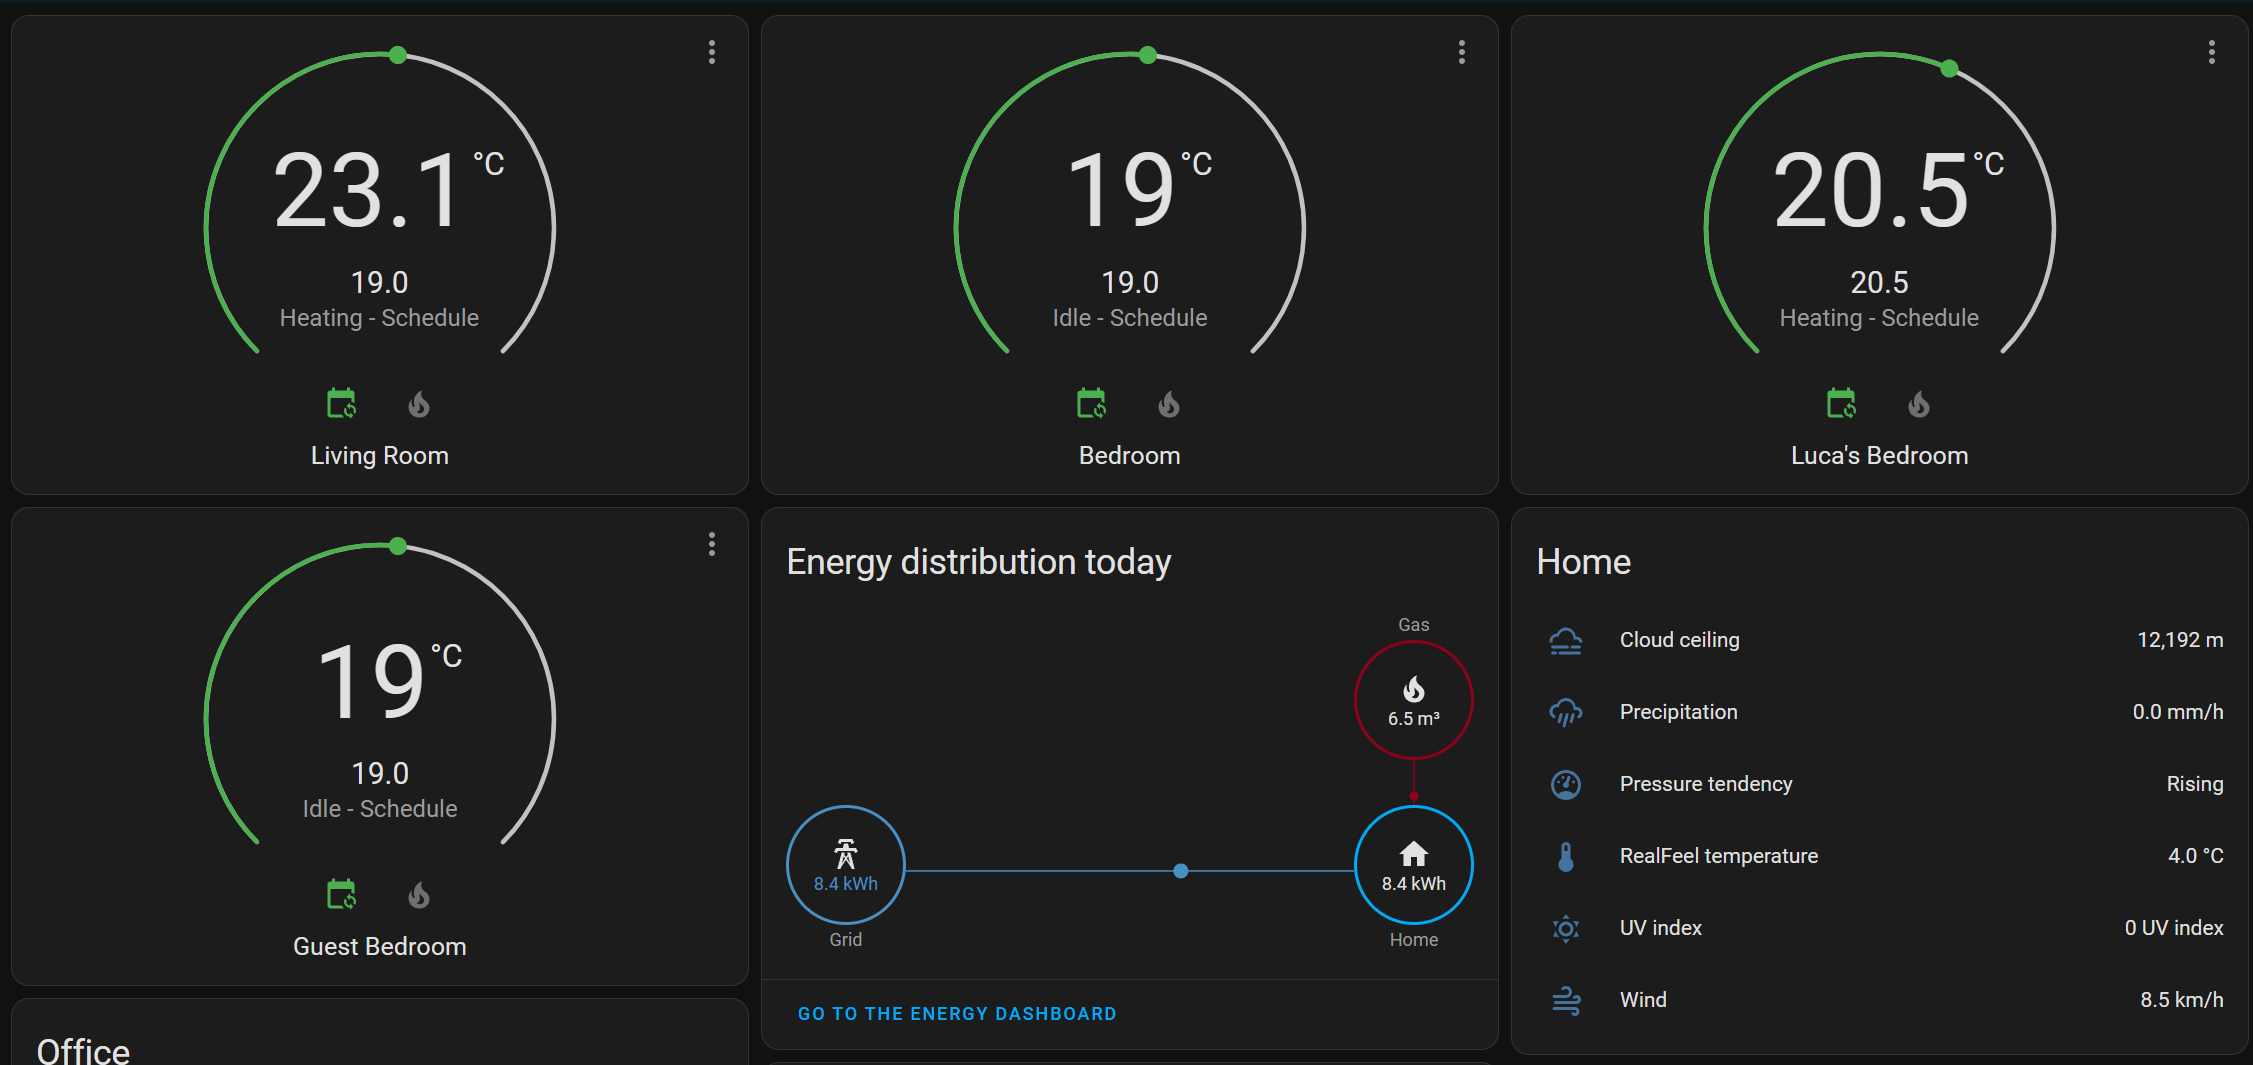The image size is (2253, 1065).
Task: Click heat flame icon for Luca's Bedroom
Action: pos(1918,404)
